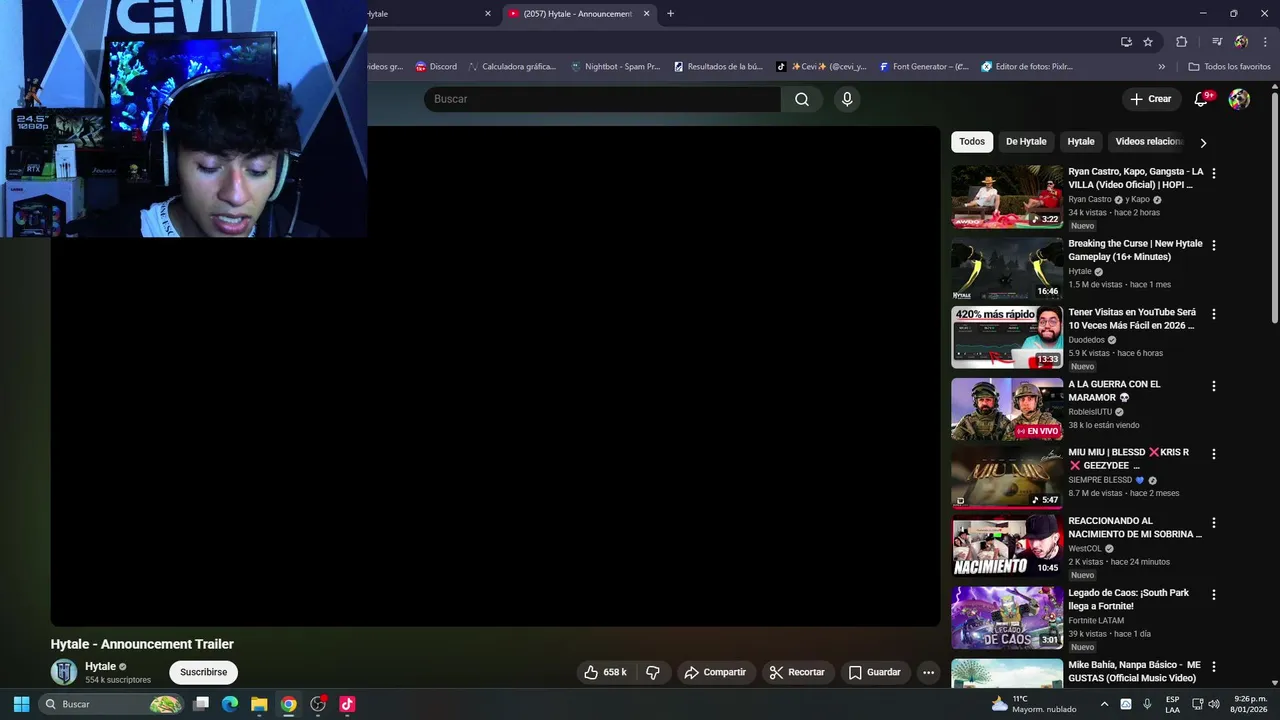Click the Compartir share button

(715, 672)
